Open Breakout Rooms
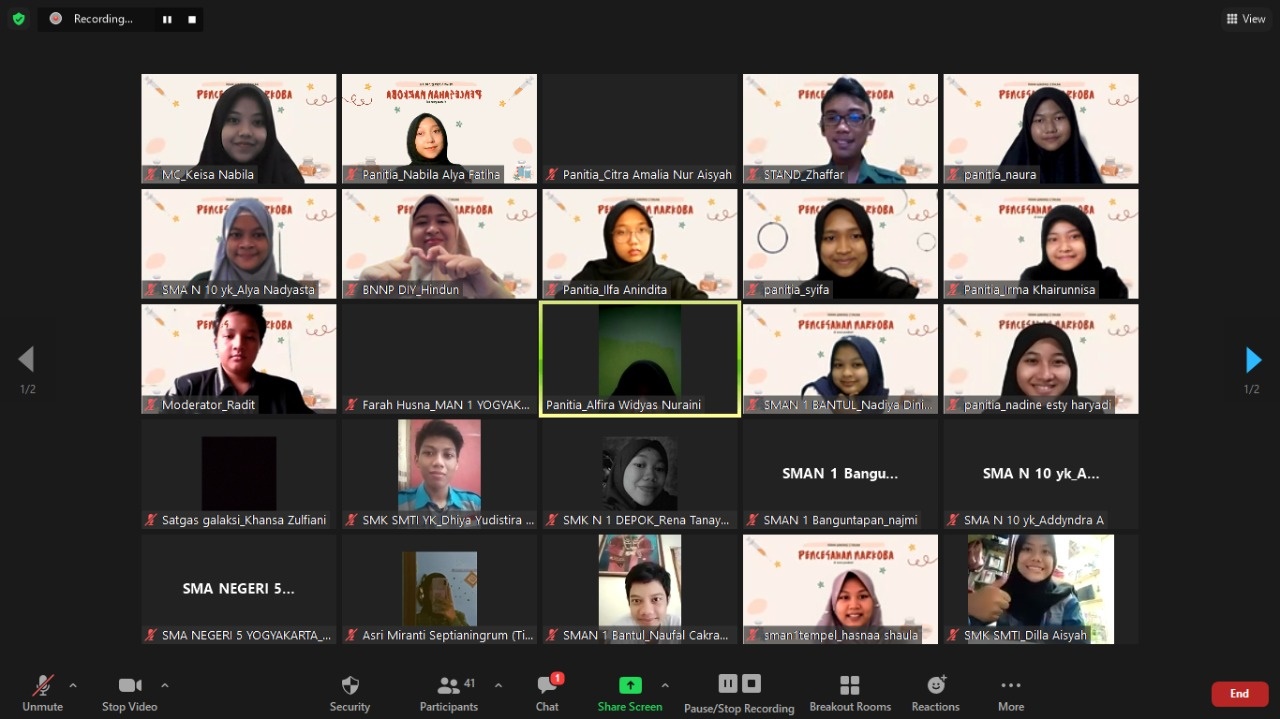The height and width of the screenshot is (719, 1280). pos(850,693)
